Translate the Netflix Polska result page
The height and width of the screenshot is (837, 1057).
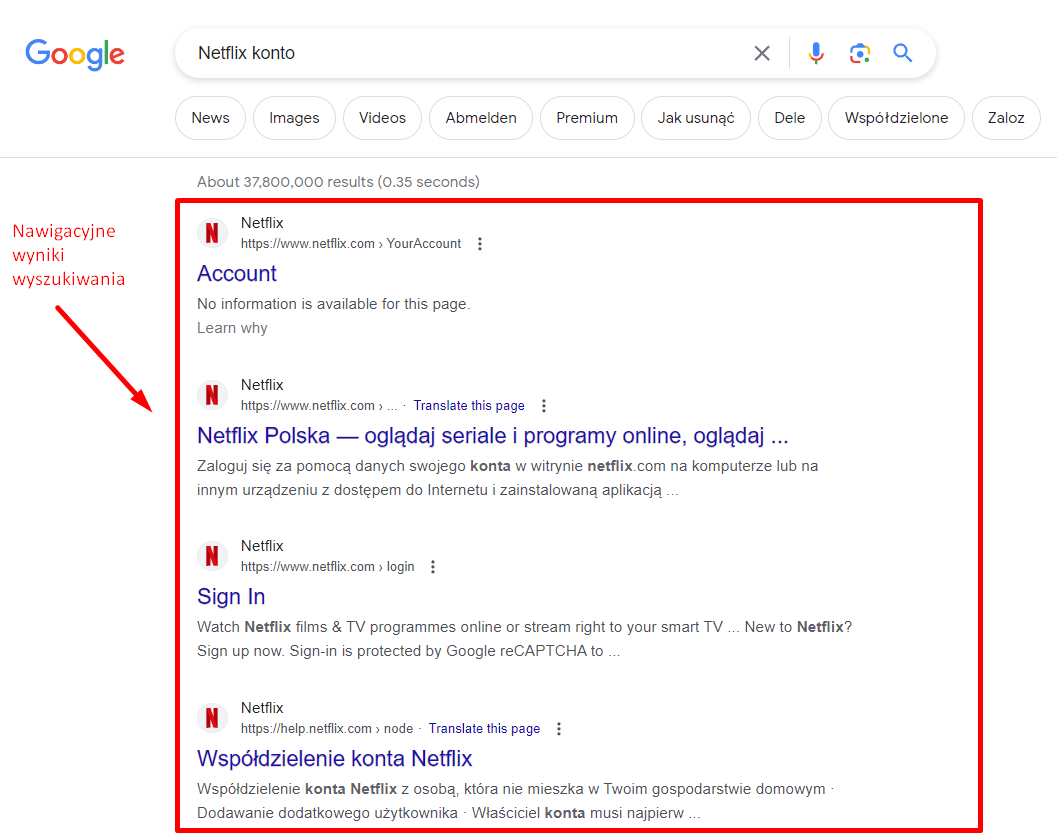pyautogui.click(x=469, y=406)
